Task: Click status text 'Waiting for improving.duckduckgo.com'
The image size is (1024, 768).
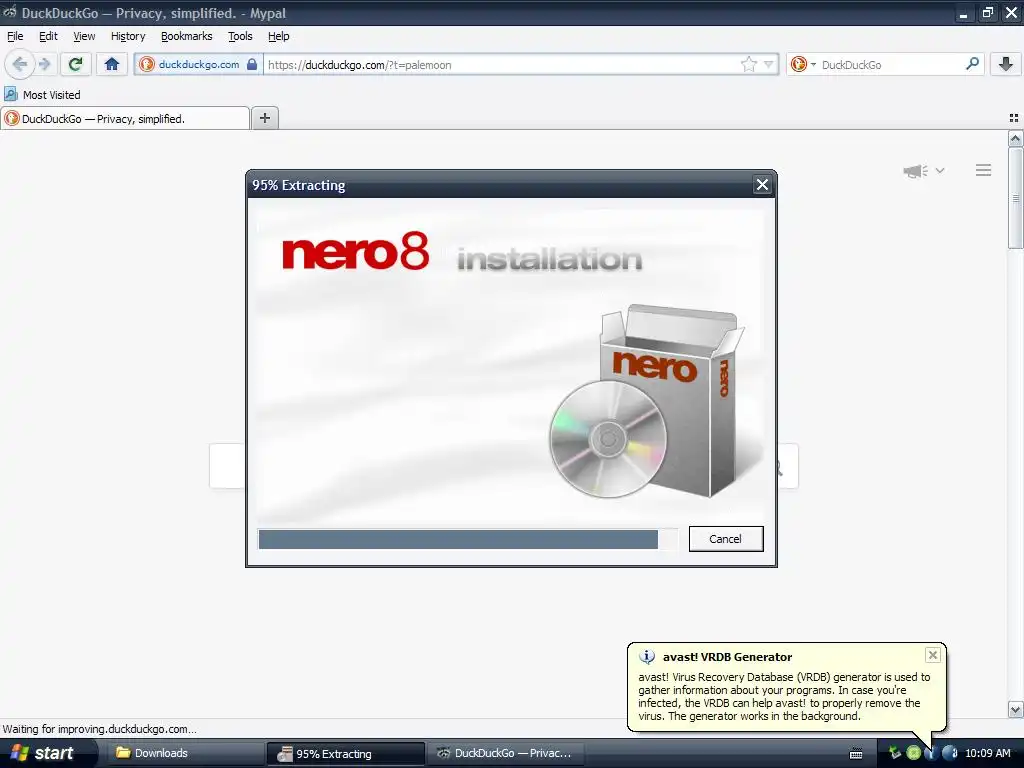Action: click(x=99, y=729)
